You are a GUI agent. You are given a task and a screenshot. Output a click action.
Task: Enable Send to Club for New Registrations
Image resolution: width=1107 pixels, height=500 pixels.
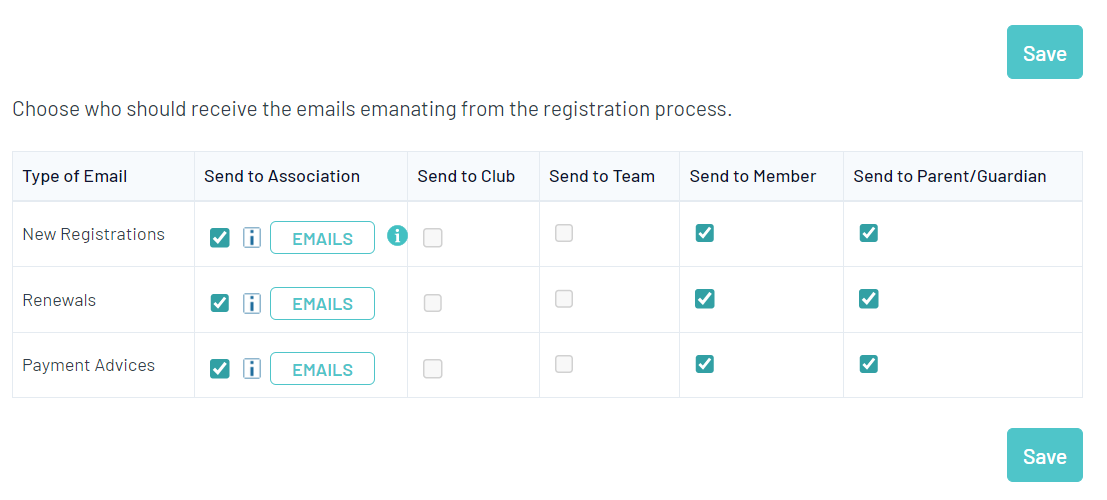pos(433,238)
